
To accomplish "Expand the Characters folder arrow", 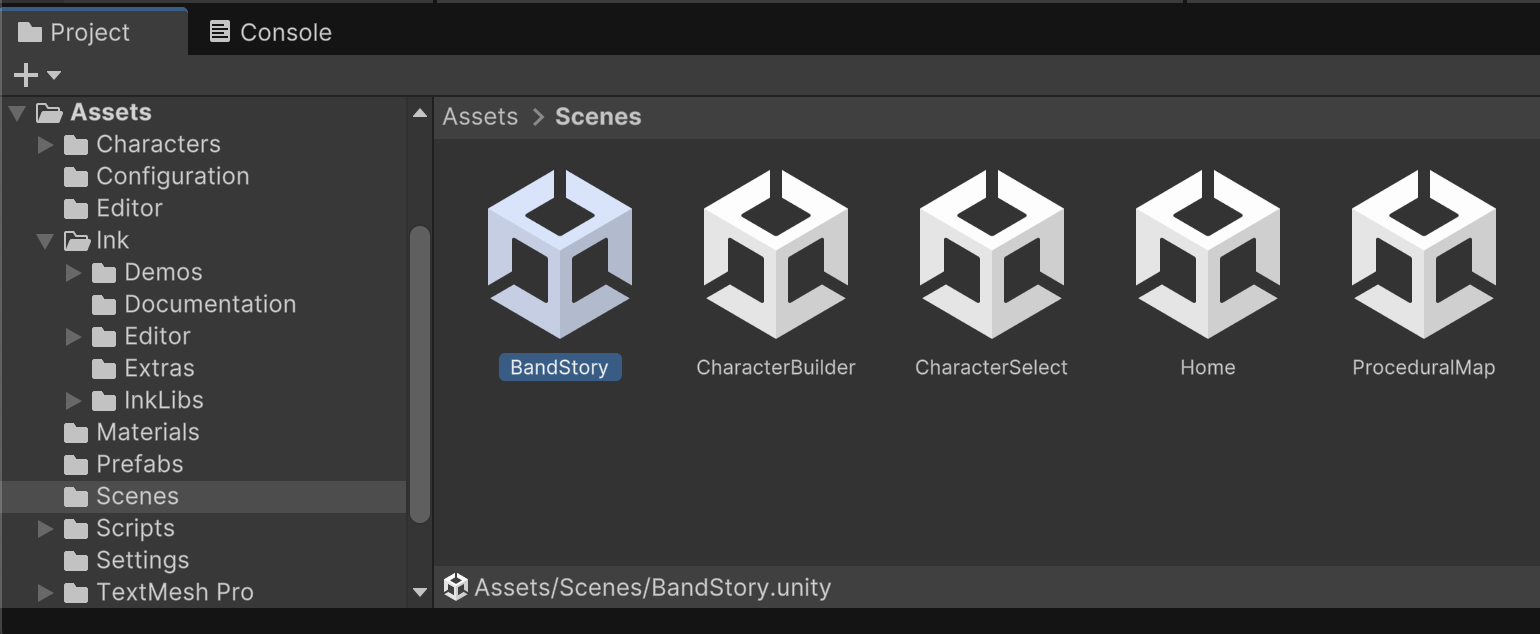I will (45, 145).
